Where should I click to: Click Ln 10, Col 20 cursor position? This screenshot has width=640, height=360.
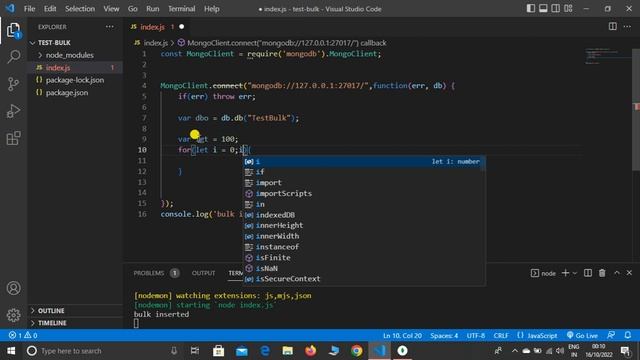(x=402, y=335)
